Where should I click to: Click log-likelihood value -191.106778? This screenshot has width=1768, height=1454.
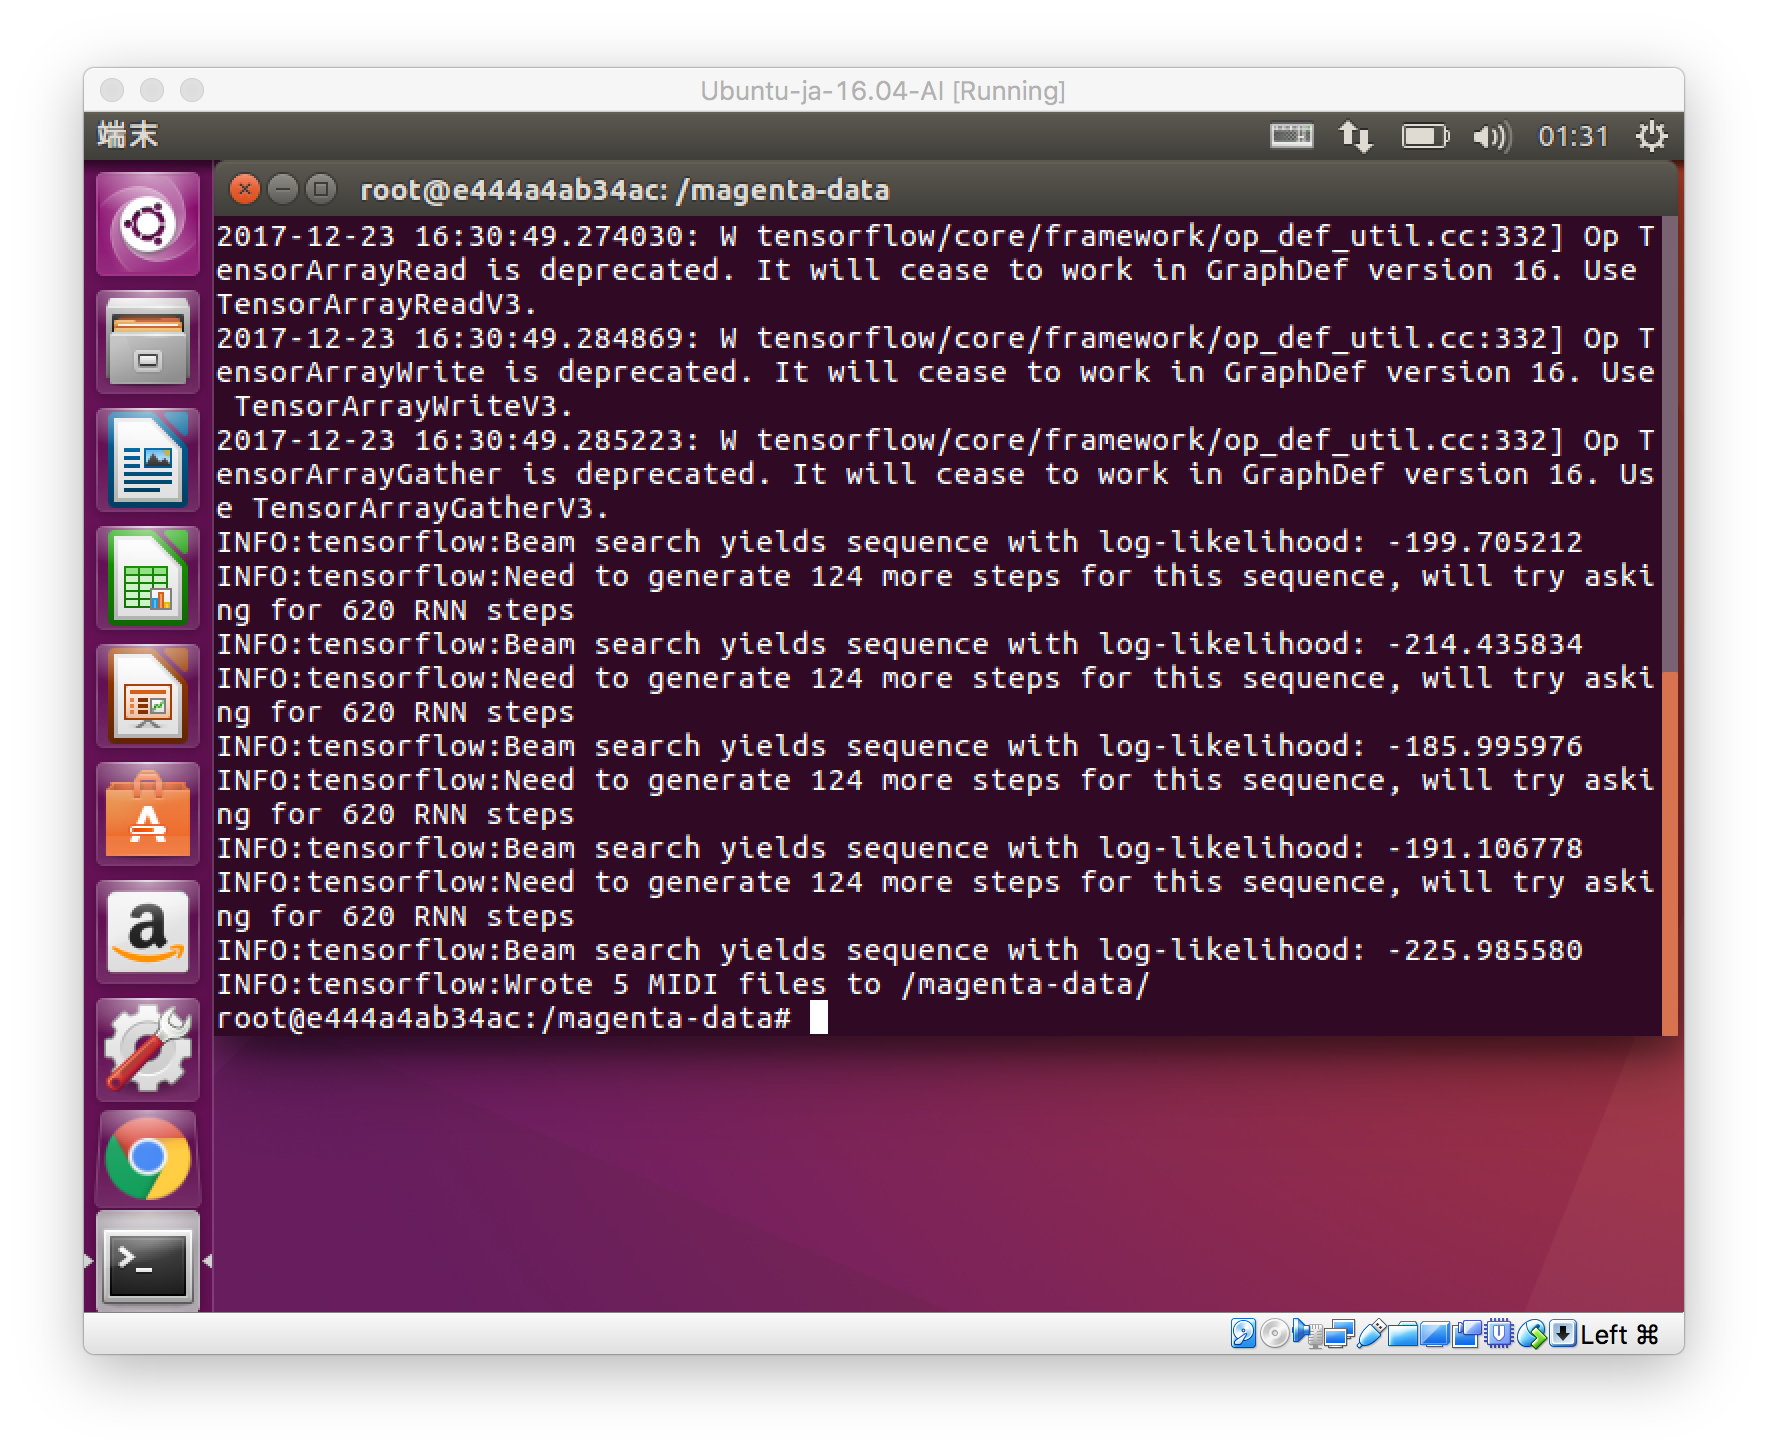click(1485, 848)
